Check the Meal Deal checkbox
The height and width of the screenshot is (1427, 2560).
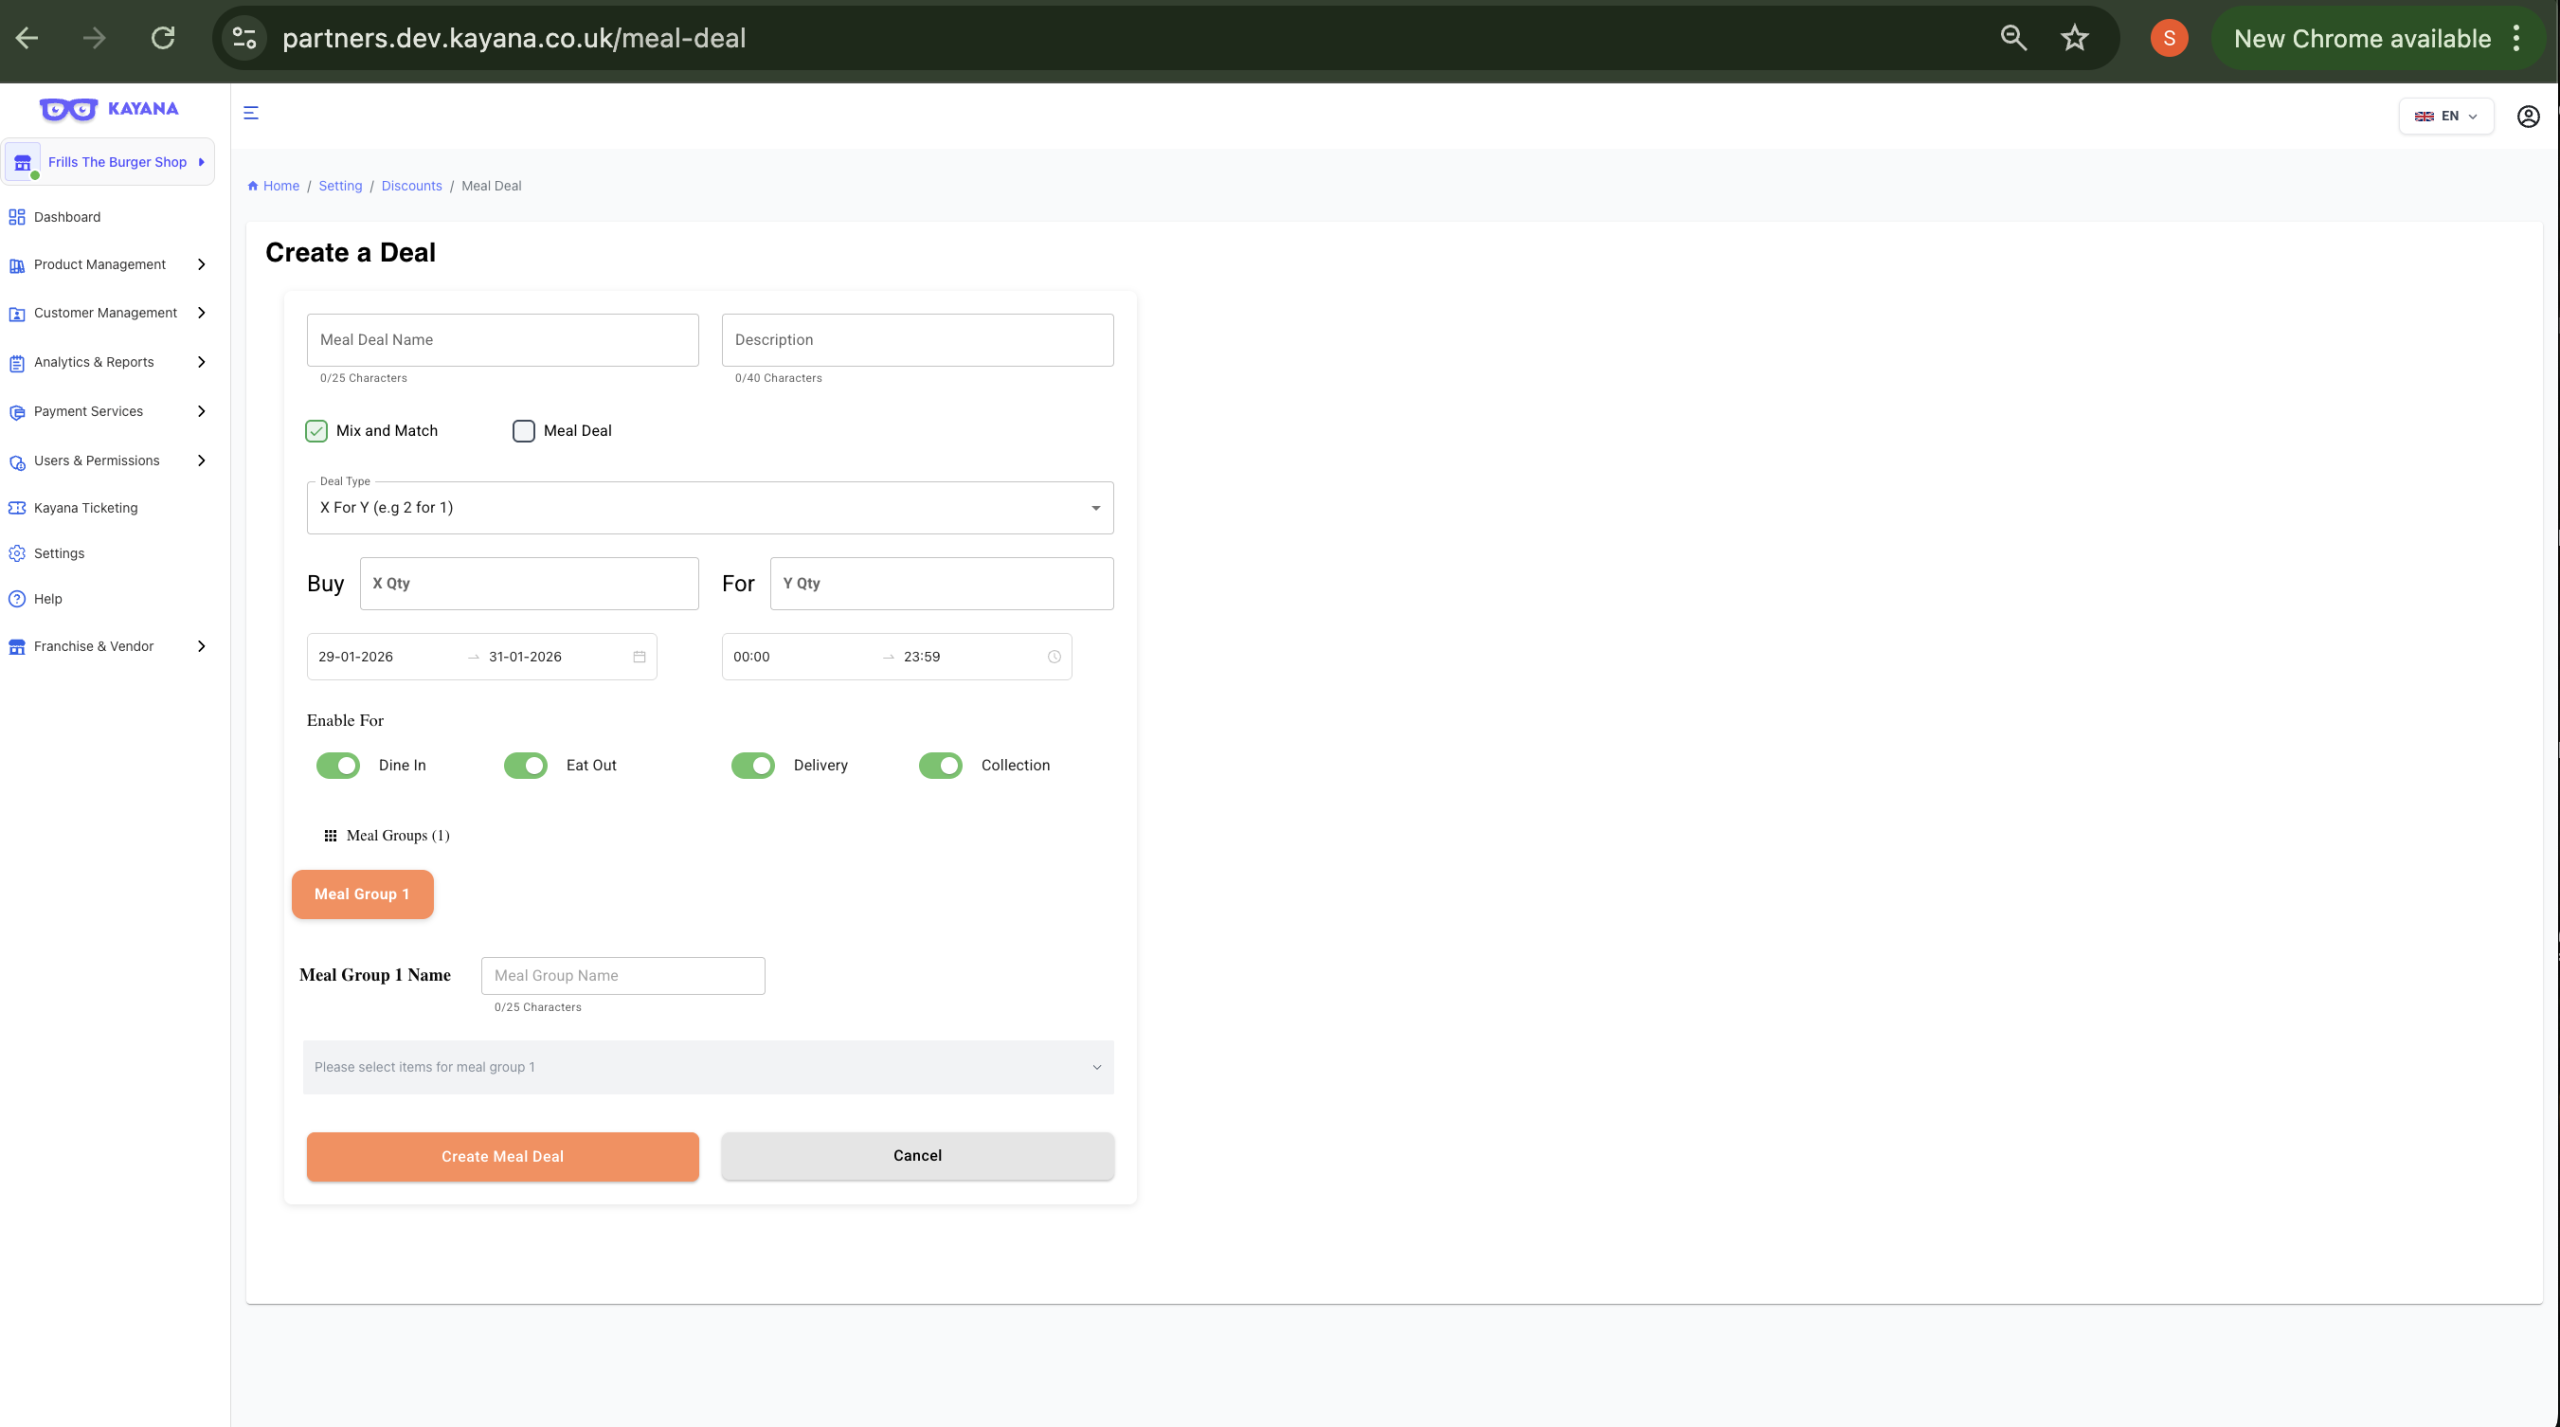pos(524,431)
